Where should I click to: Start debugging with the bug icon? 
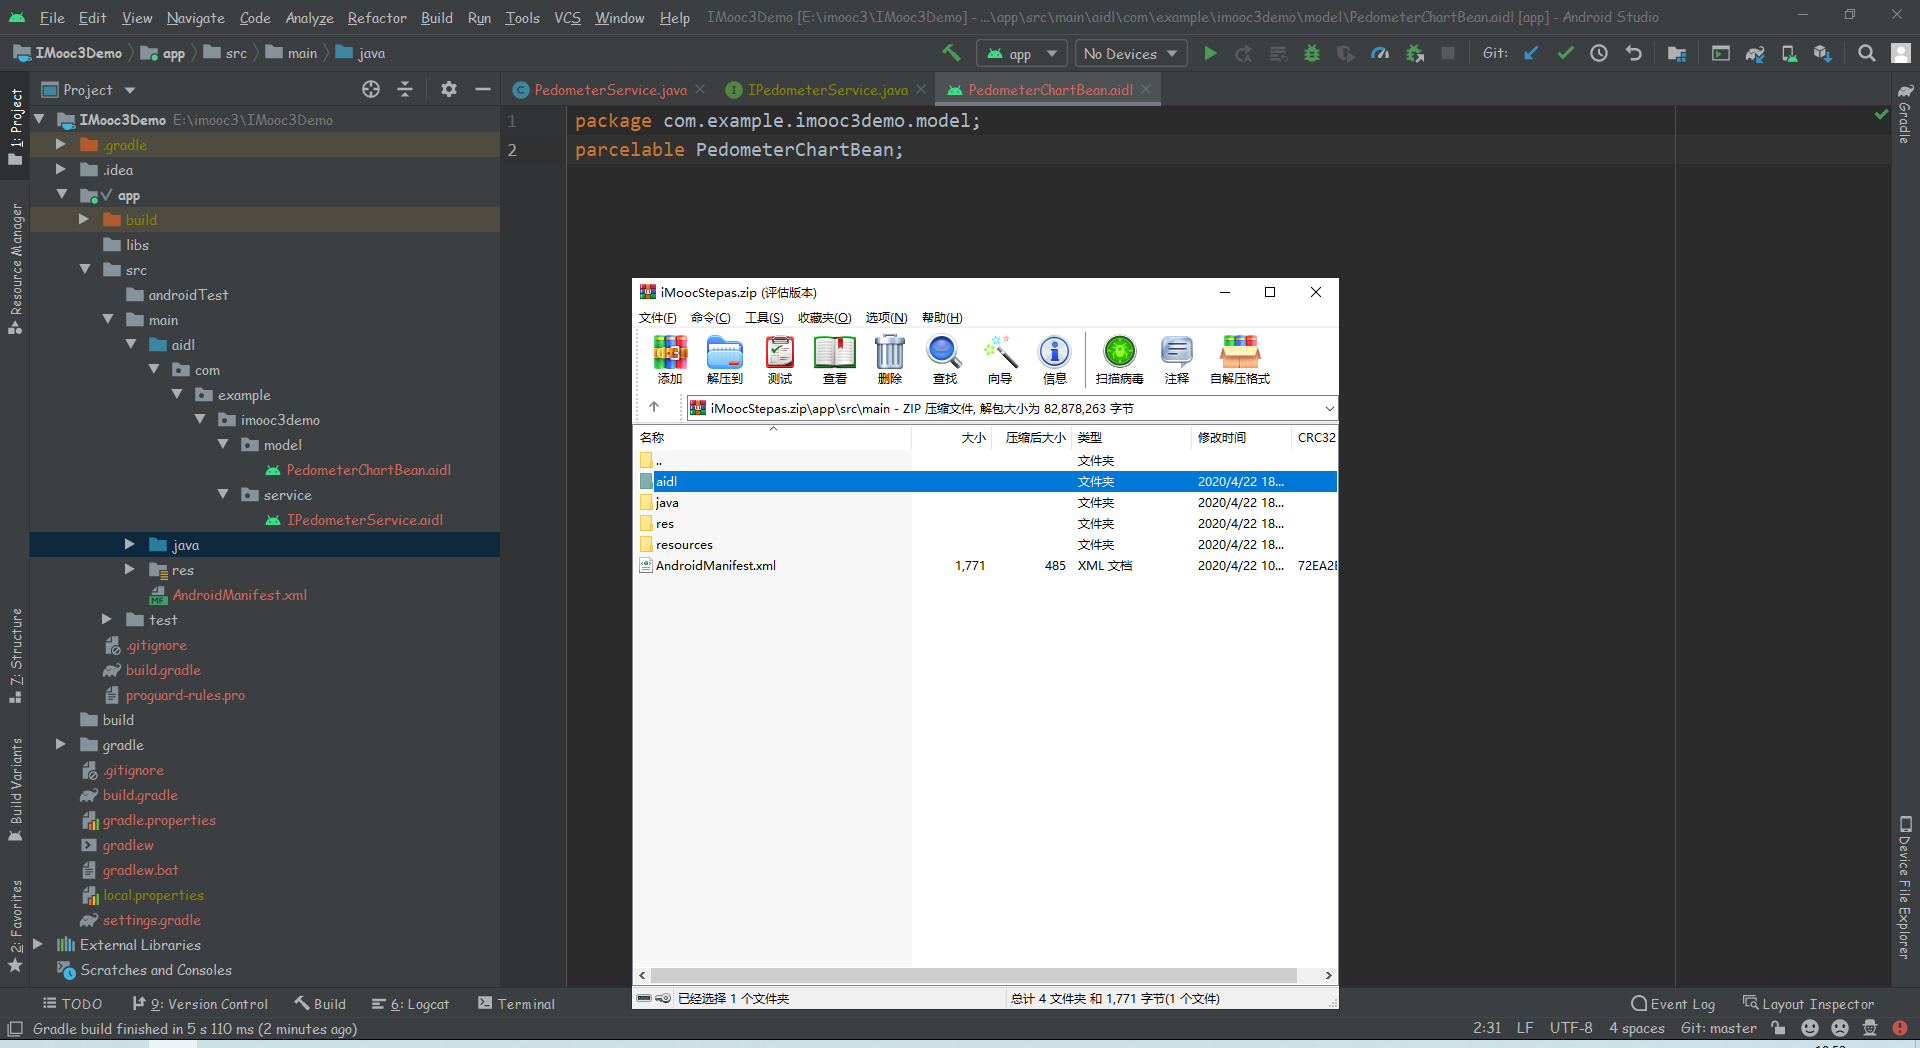(1312, 53)
